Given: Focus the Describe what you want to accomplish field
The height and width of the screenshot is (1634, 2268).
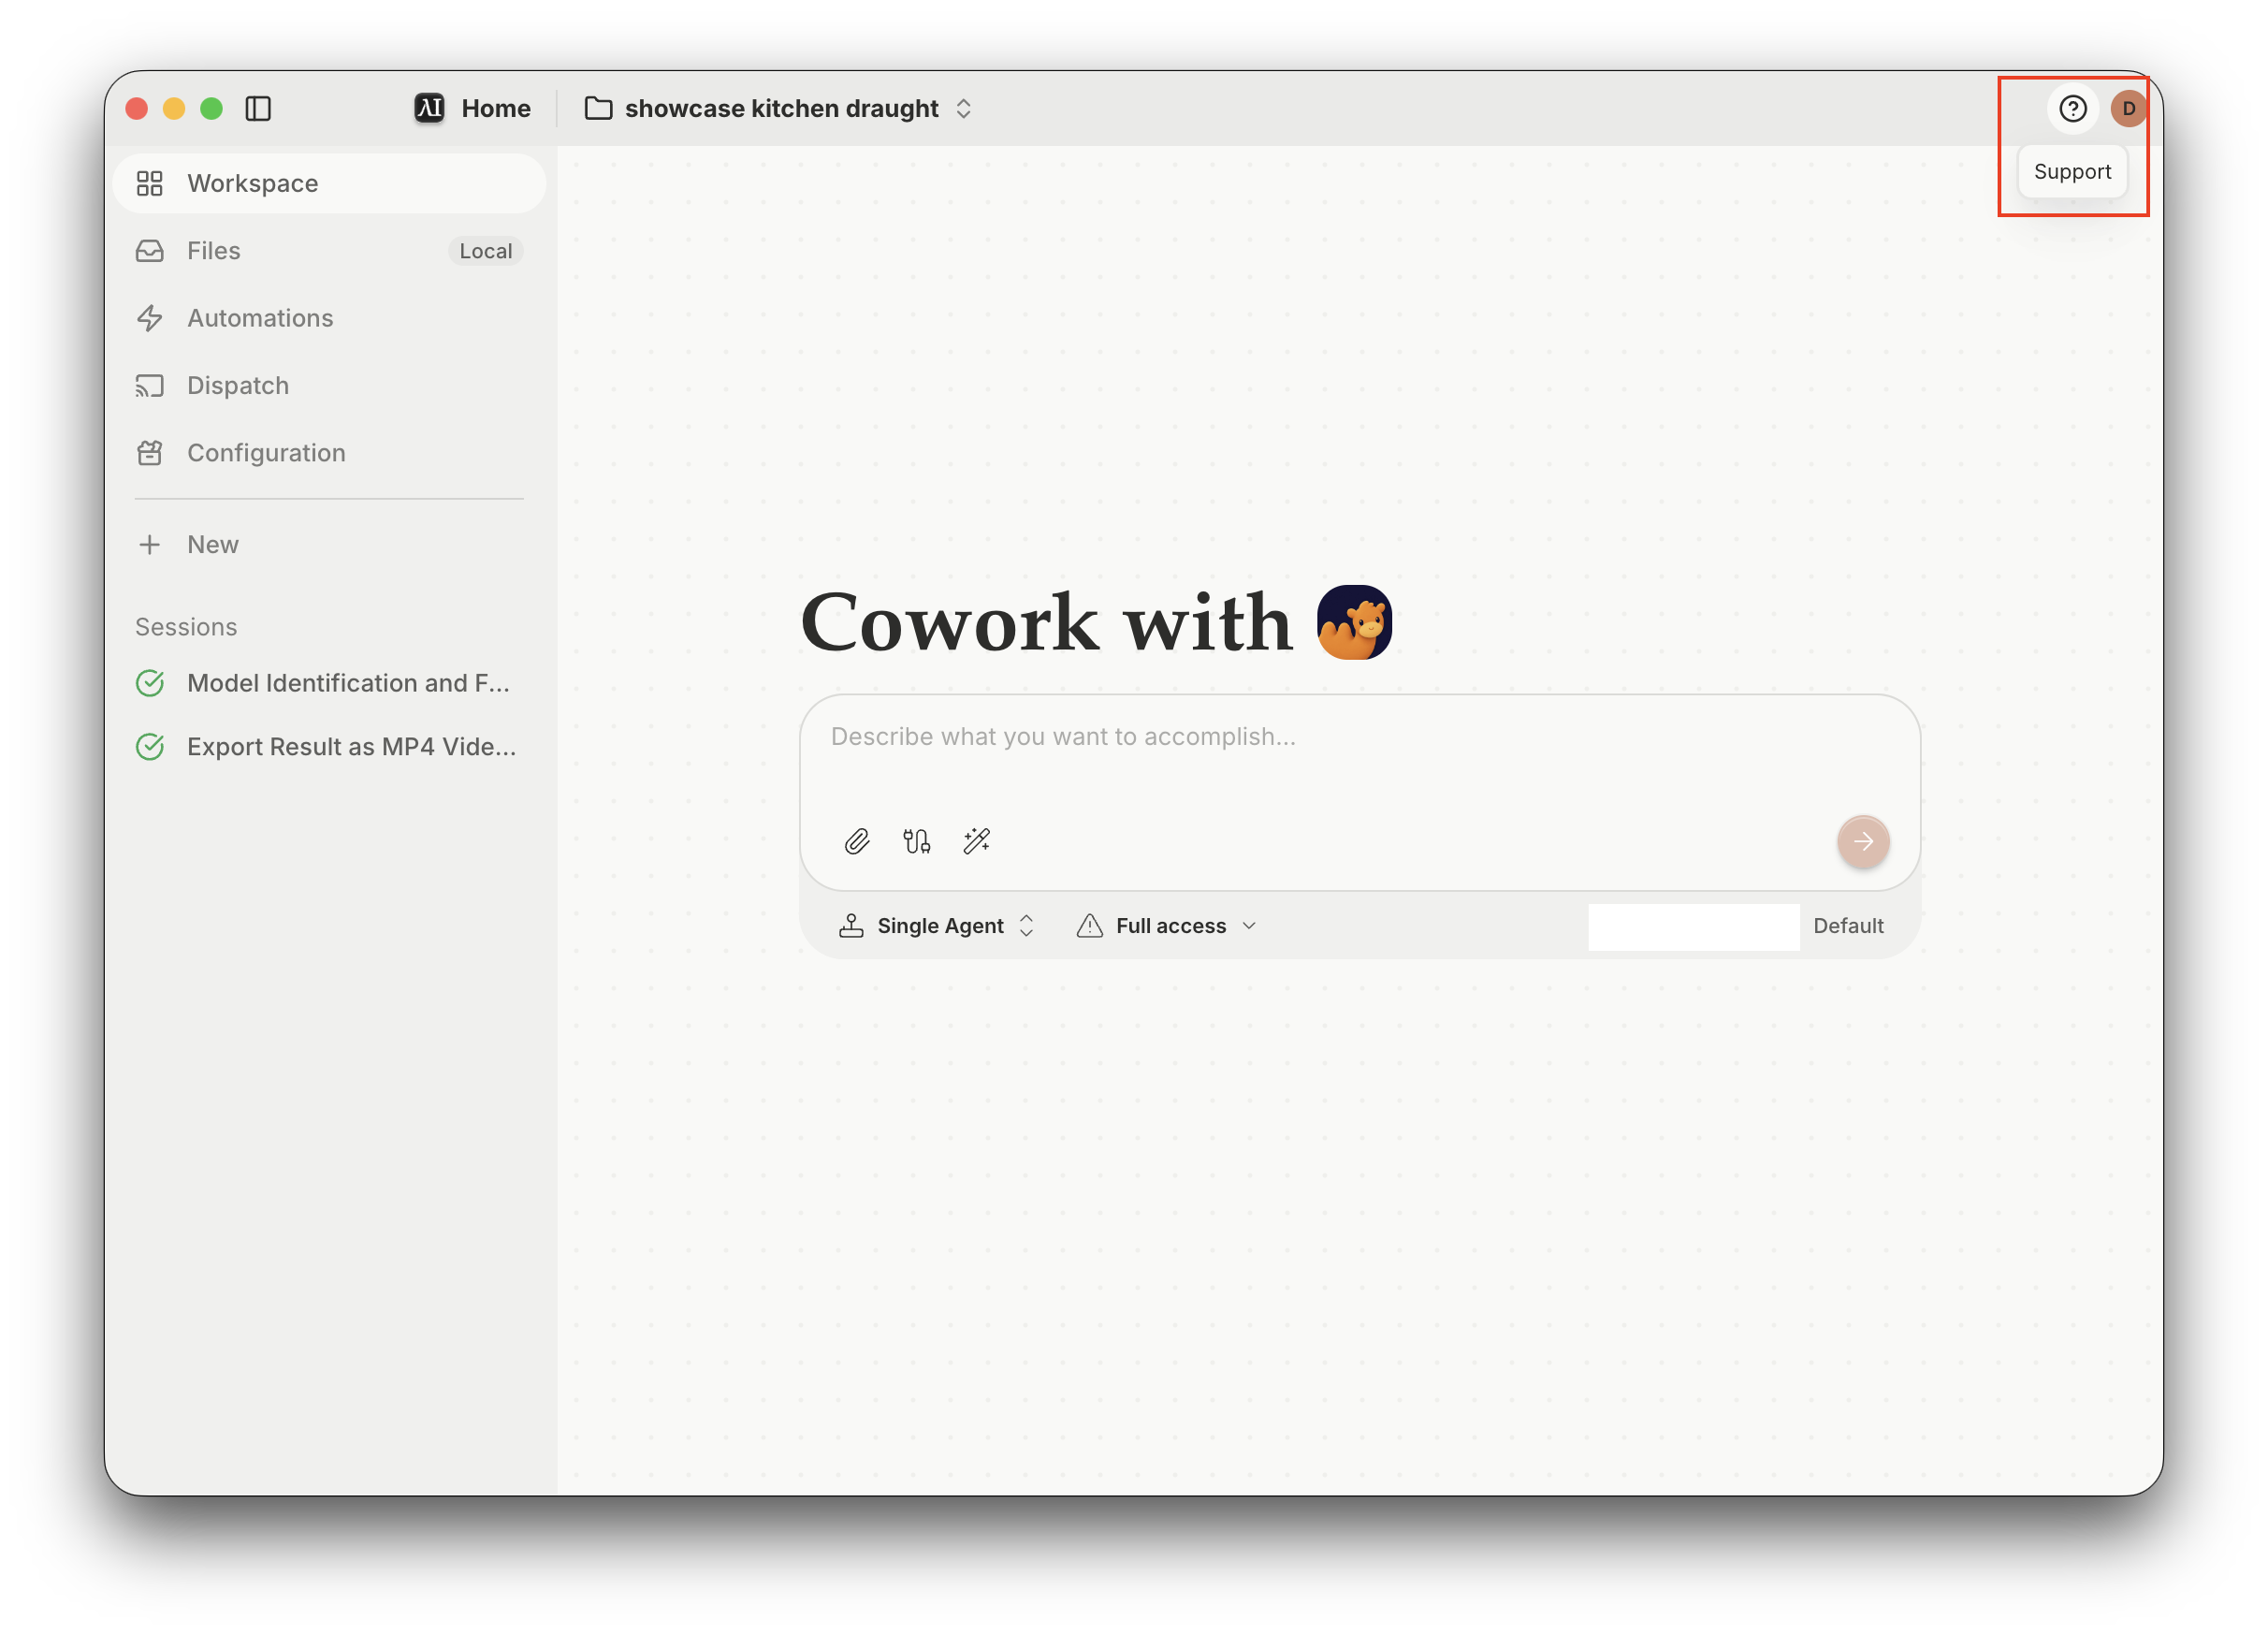Looking at the screenshot, I should pyautogui.click(x=1359, y=737).
